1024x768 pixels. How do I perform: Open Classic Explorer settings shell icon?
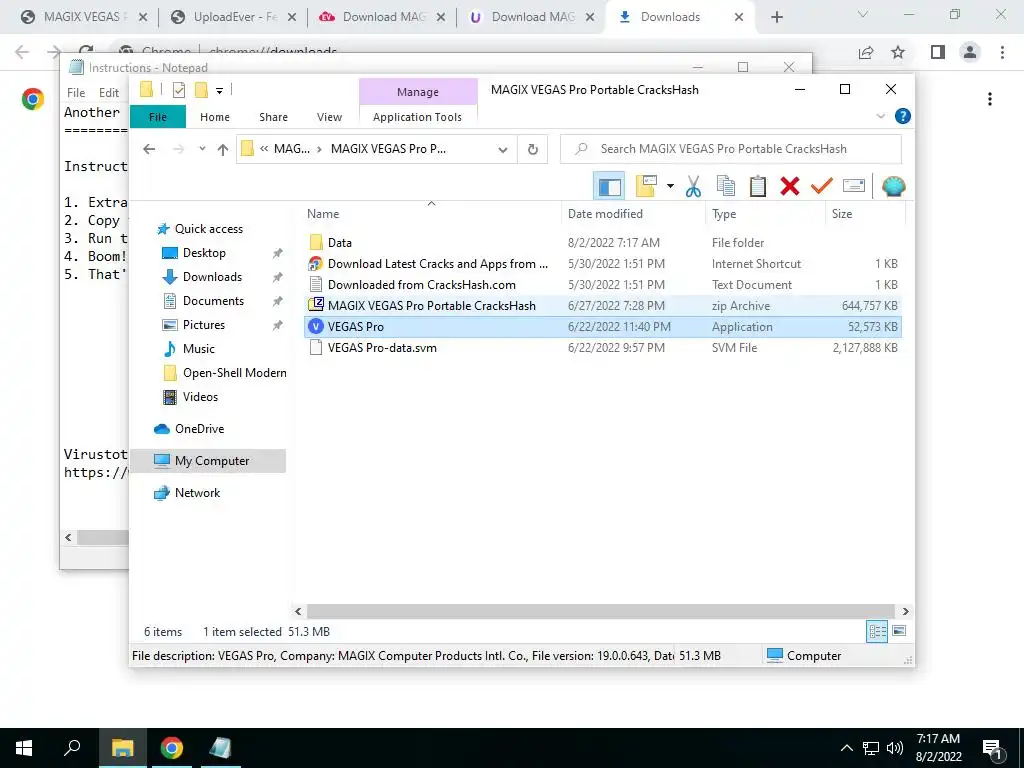click(x=893, y=186)
